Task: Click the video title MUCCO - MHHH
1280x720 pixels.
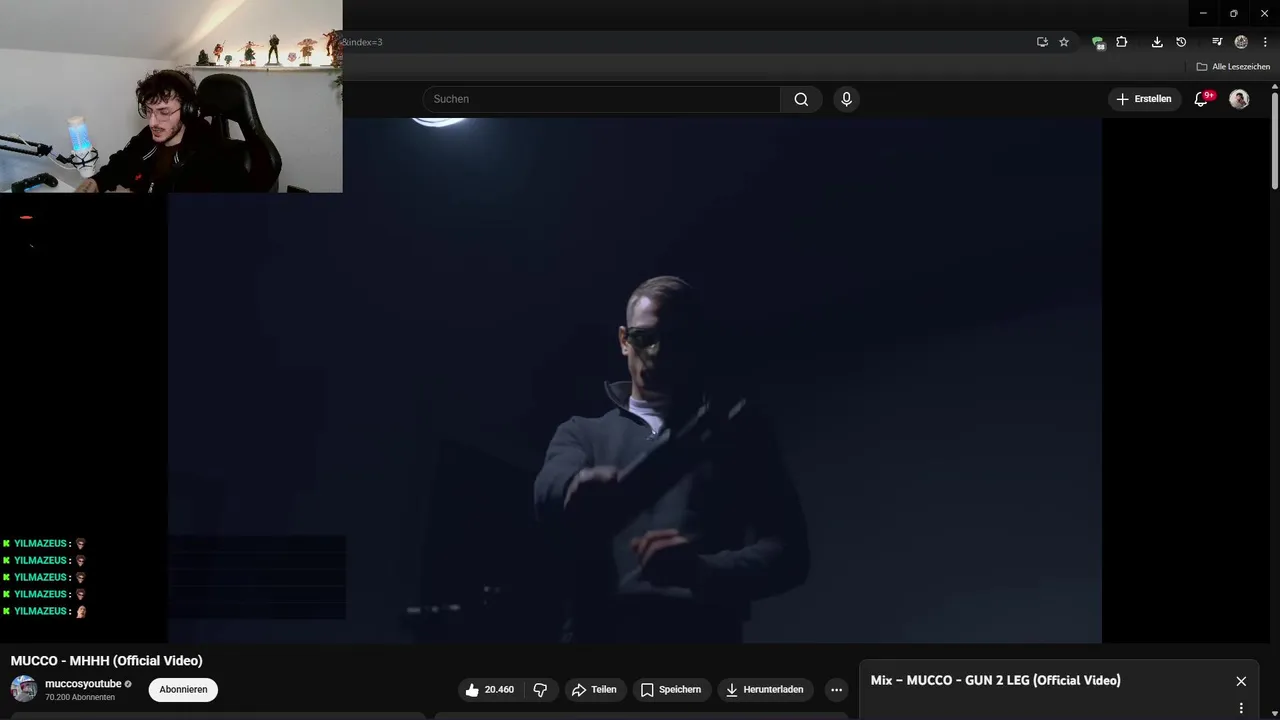Action: (106, 661)
